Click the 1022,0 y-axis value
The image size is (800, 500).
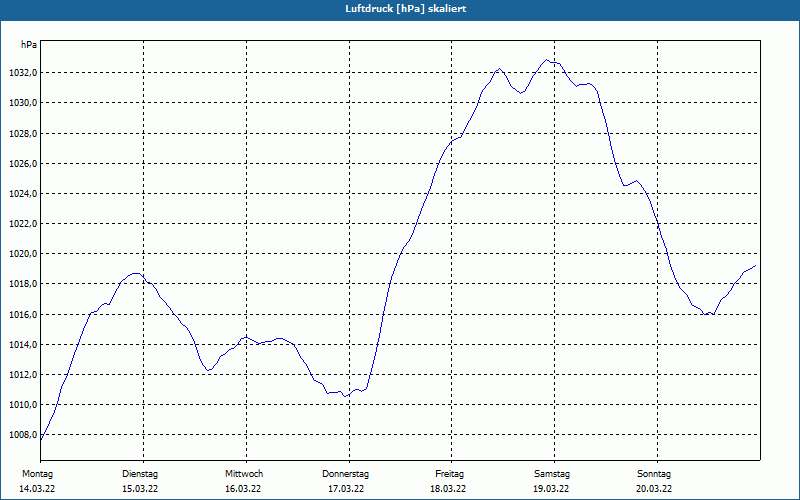point(23,224)
